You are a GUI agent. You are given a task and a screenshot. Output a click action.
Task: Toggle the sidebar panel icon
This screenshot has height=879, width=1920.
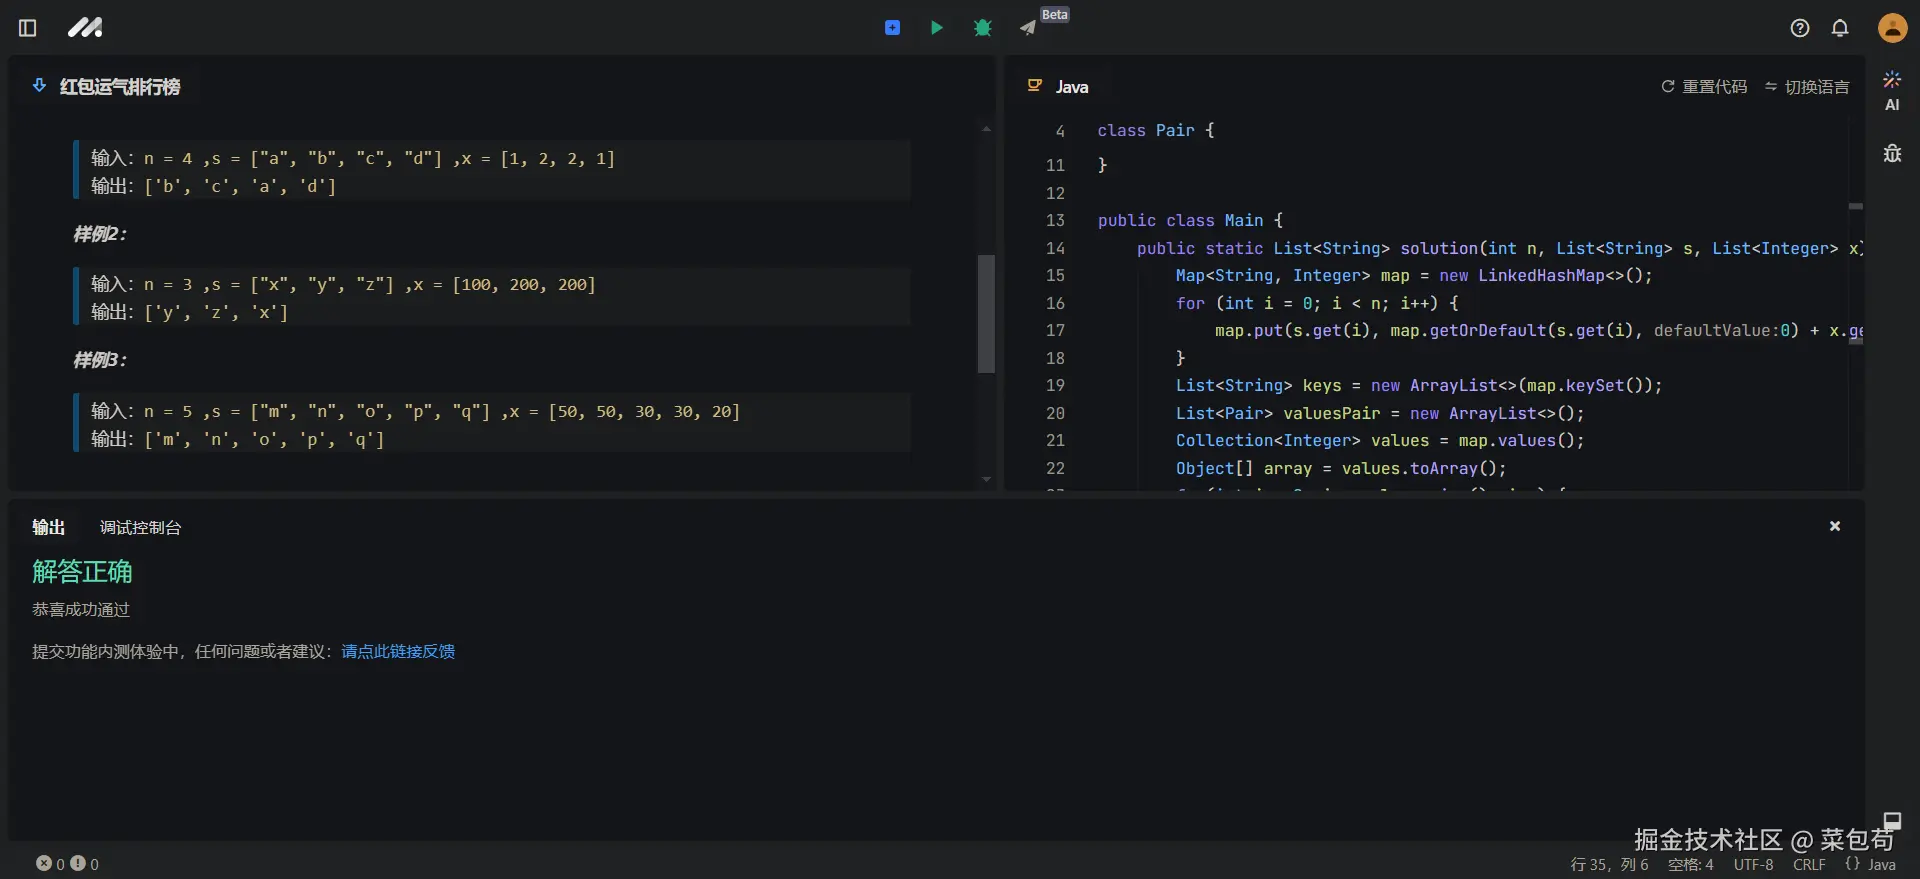[x=28, y=28]
